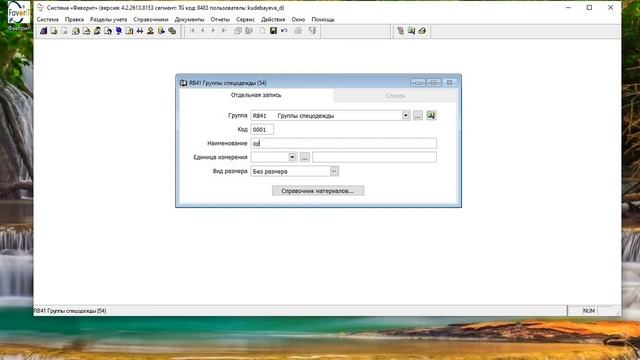The width and height of the screenshot is (640, 360).
Task: Click the building icon at toolbar start
Action: tap(43, 31)
